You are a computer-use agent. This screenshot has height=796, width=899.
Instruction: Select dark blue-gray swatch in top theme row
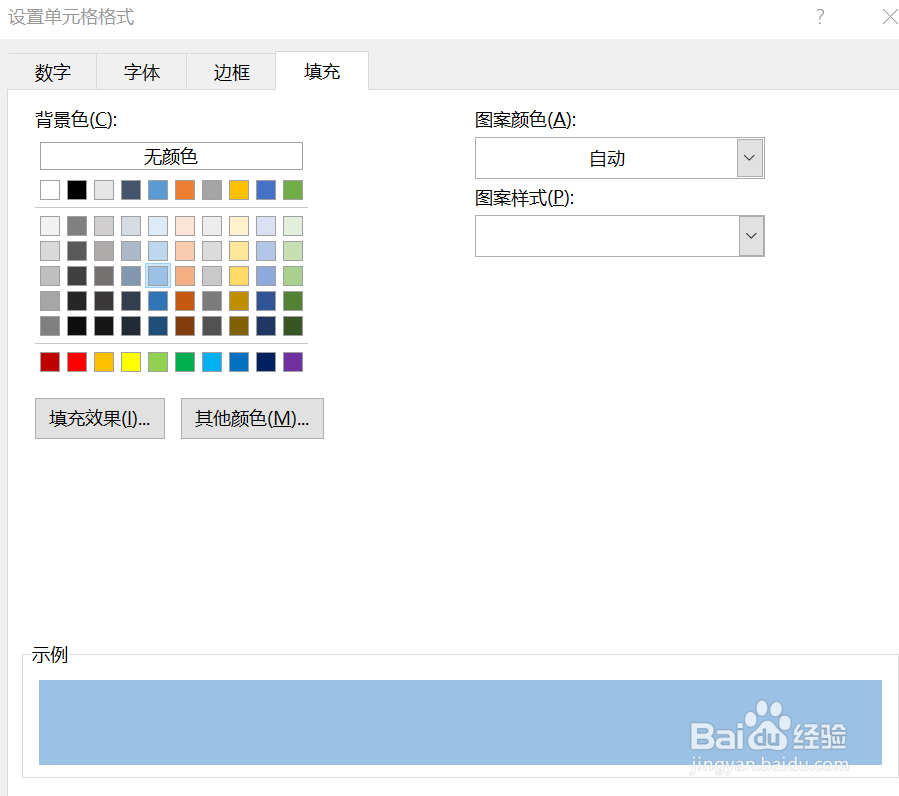coord(131,190)
